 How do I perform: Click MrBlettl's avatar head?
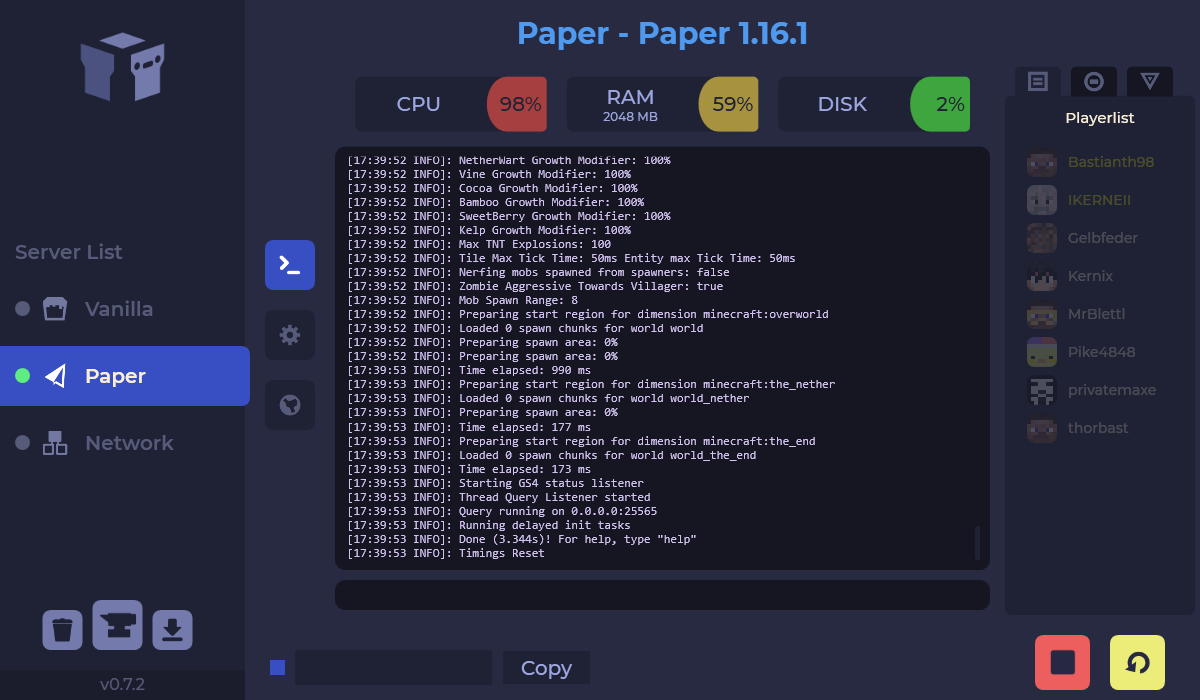point(1042,314)
